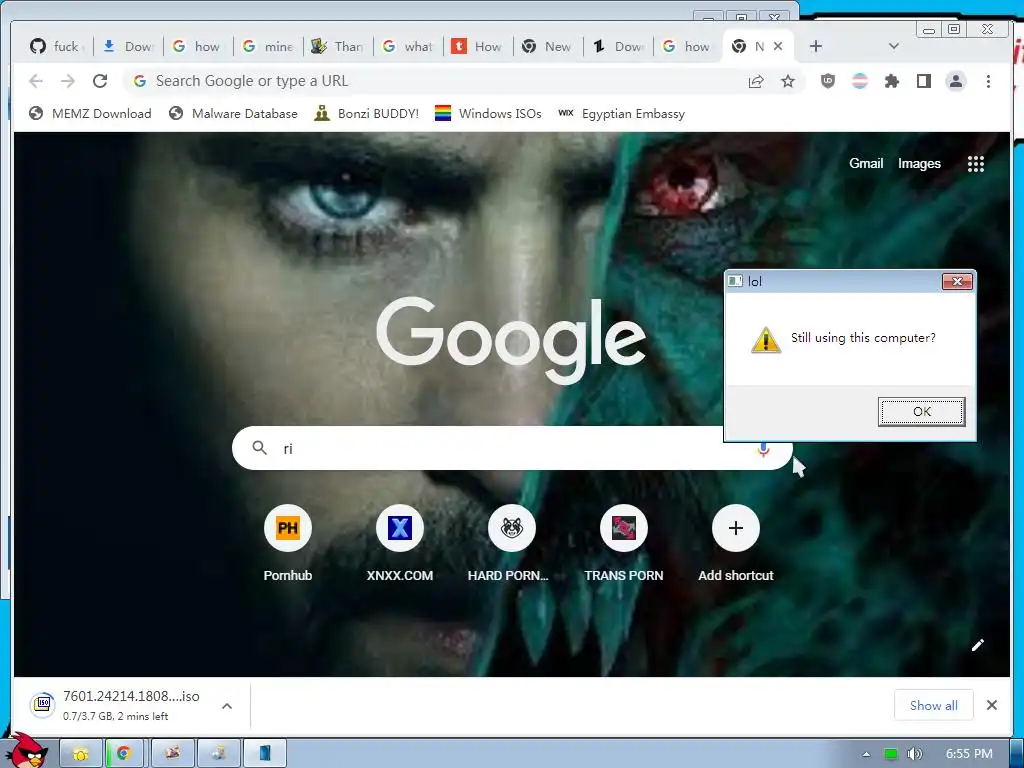Open the Windows ISOs bookmark
Viewport: 1024px width, 768px height.
(x=488, y=114)
